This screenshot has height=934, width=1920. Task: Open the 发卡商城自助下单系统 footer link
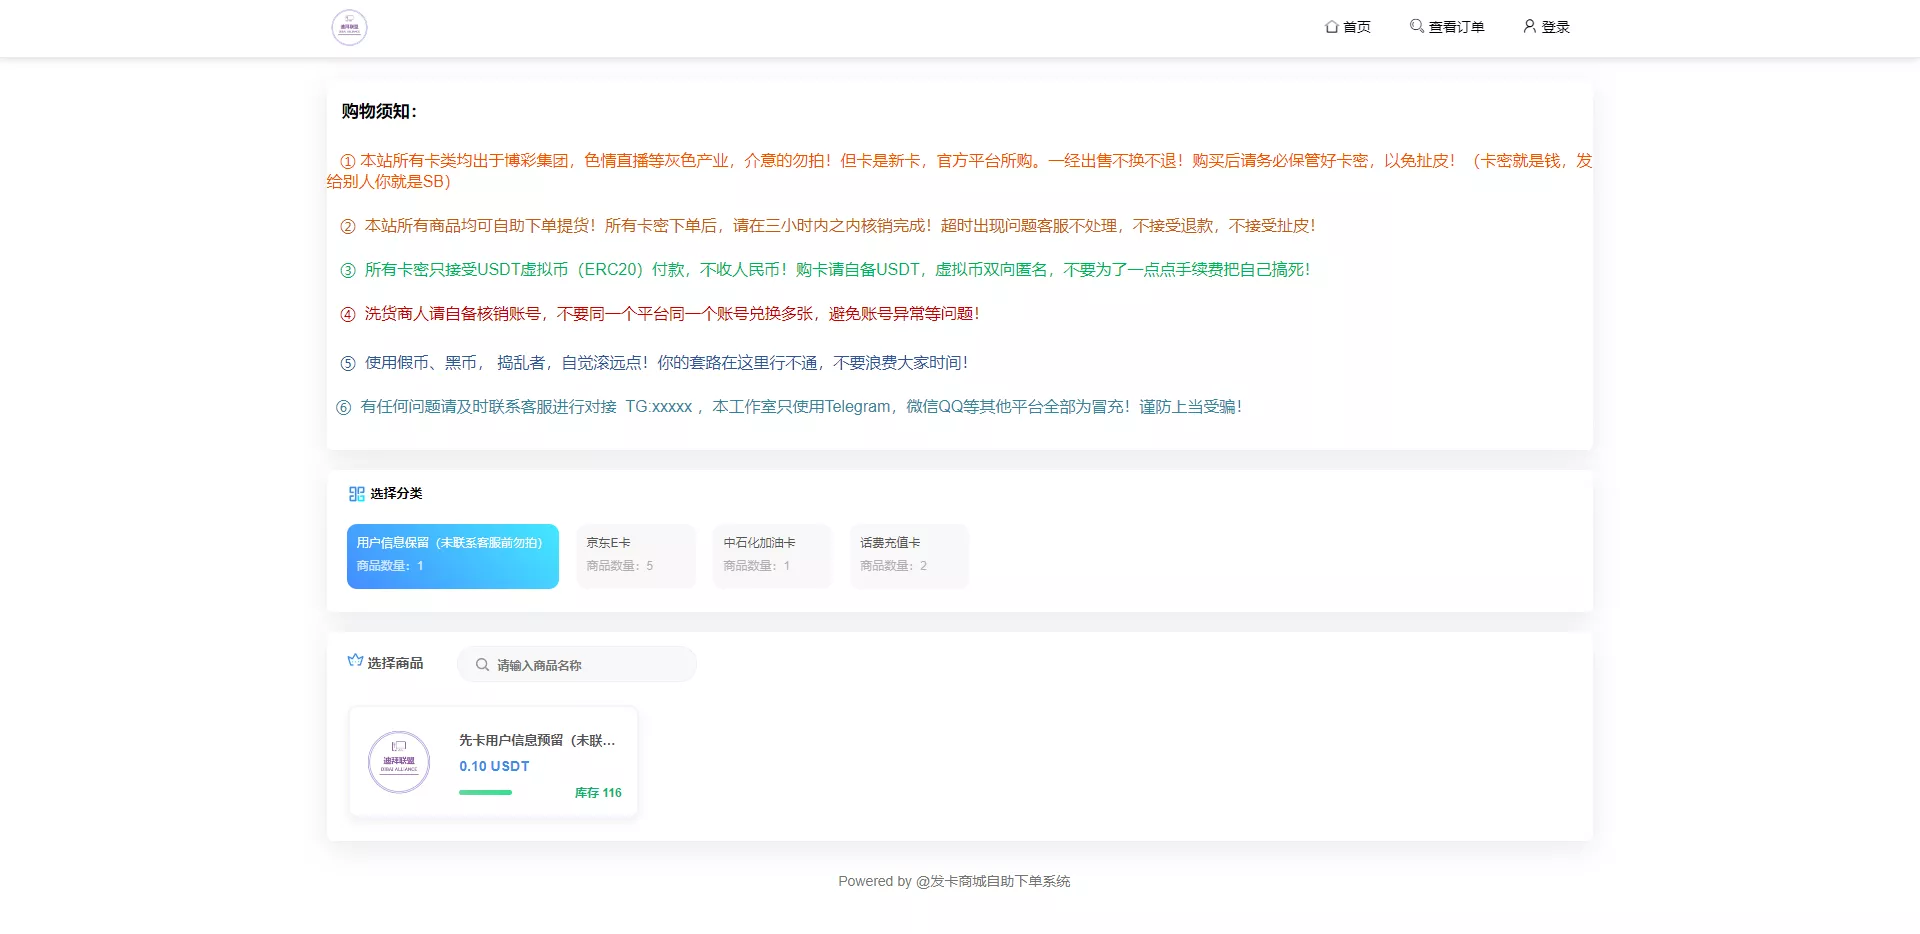993,881
